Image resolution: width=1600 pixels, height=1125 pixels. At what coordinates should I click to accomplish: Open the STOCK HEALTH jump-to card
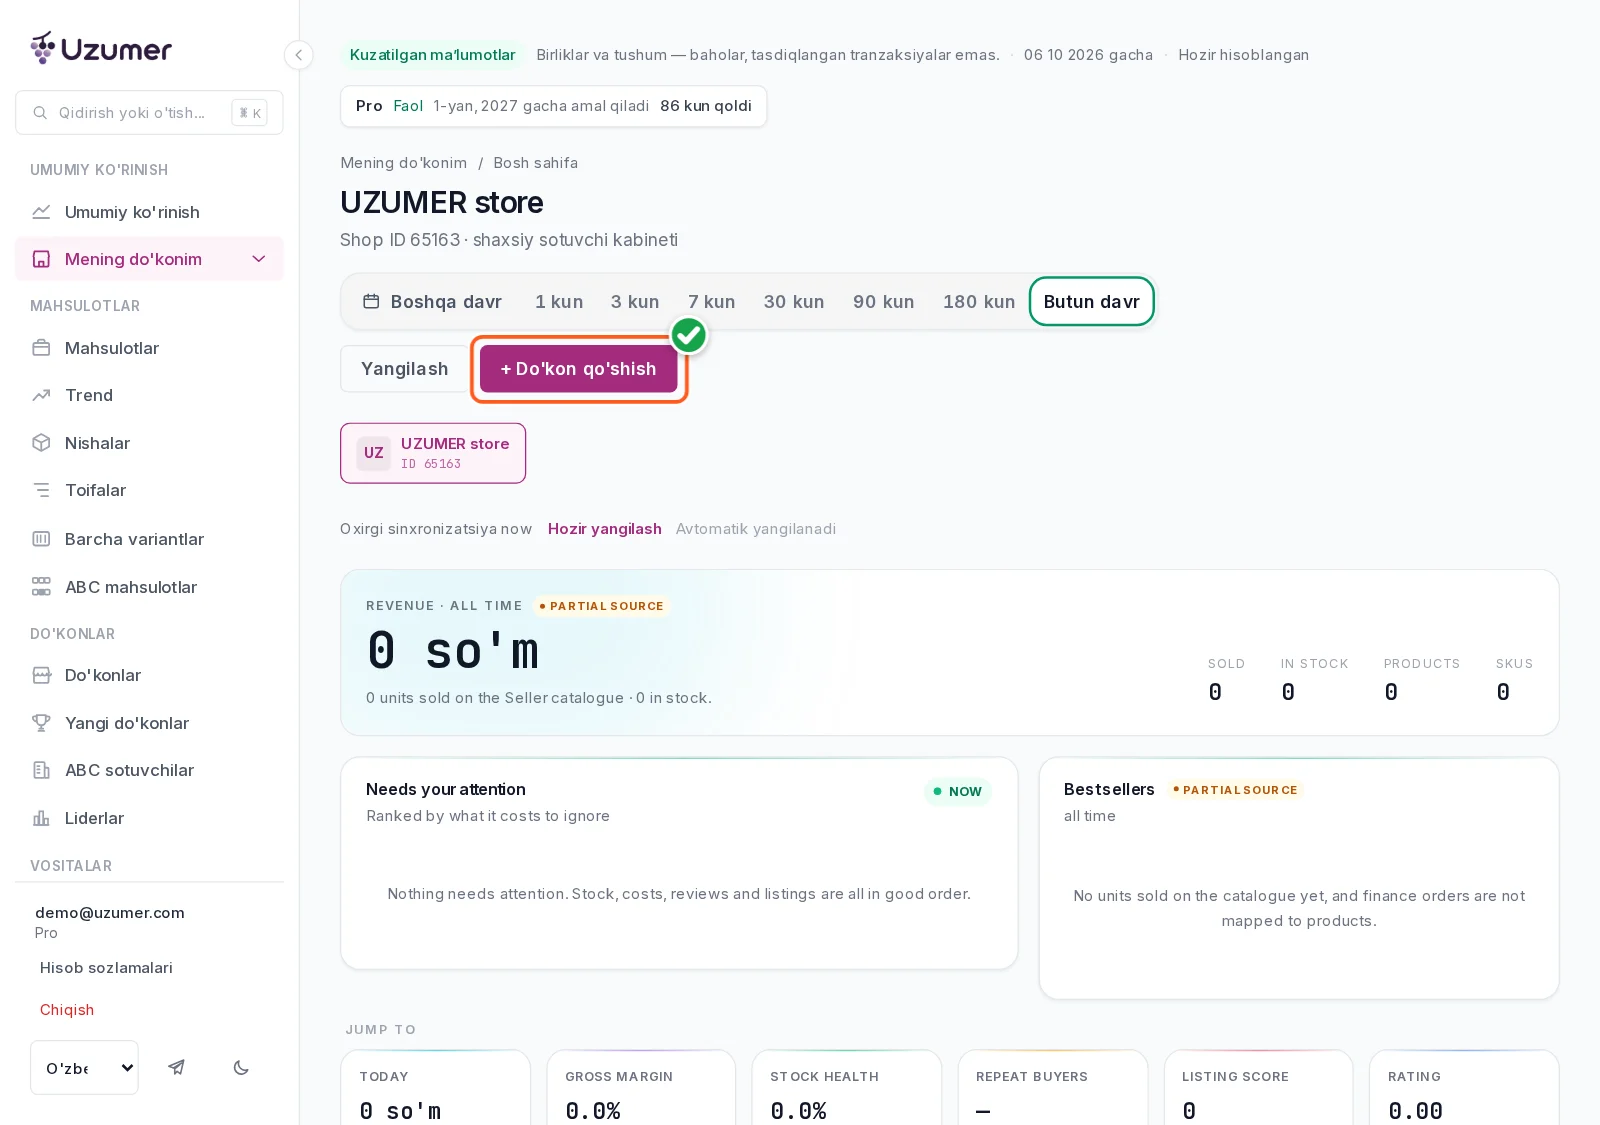point(847,1088)
